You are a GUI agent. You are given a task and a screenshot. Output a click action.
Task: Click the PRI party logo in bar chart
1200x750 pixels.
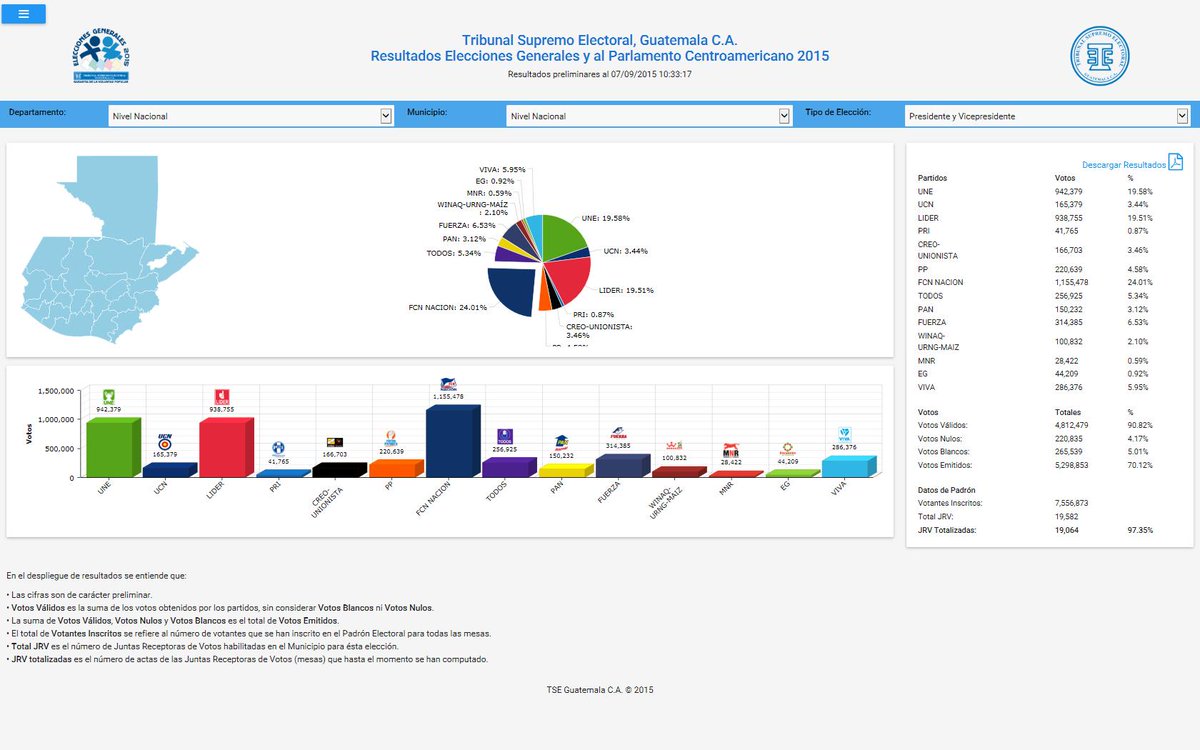coord(279,449)
